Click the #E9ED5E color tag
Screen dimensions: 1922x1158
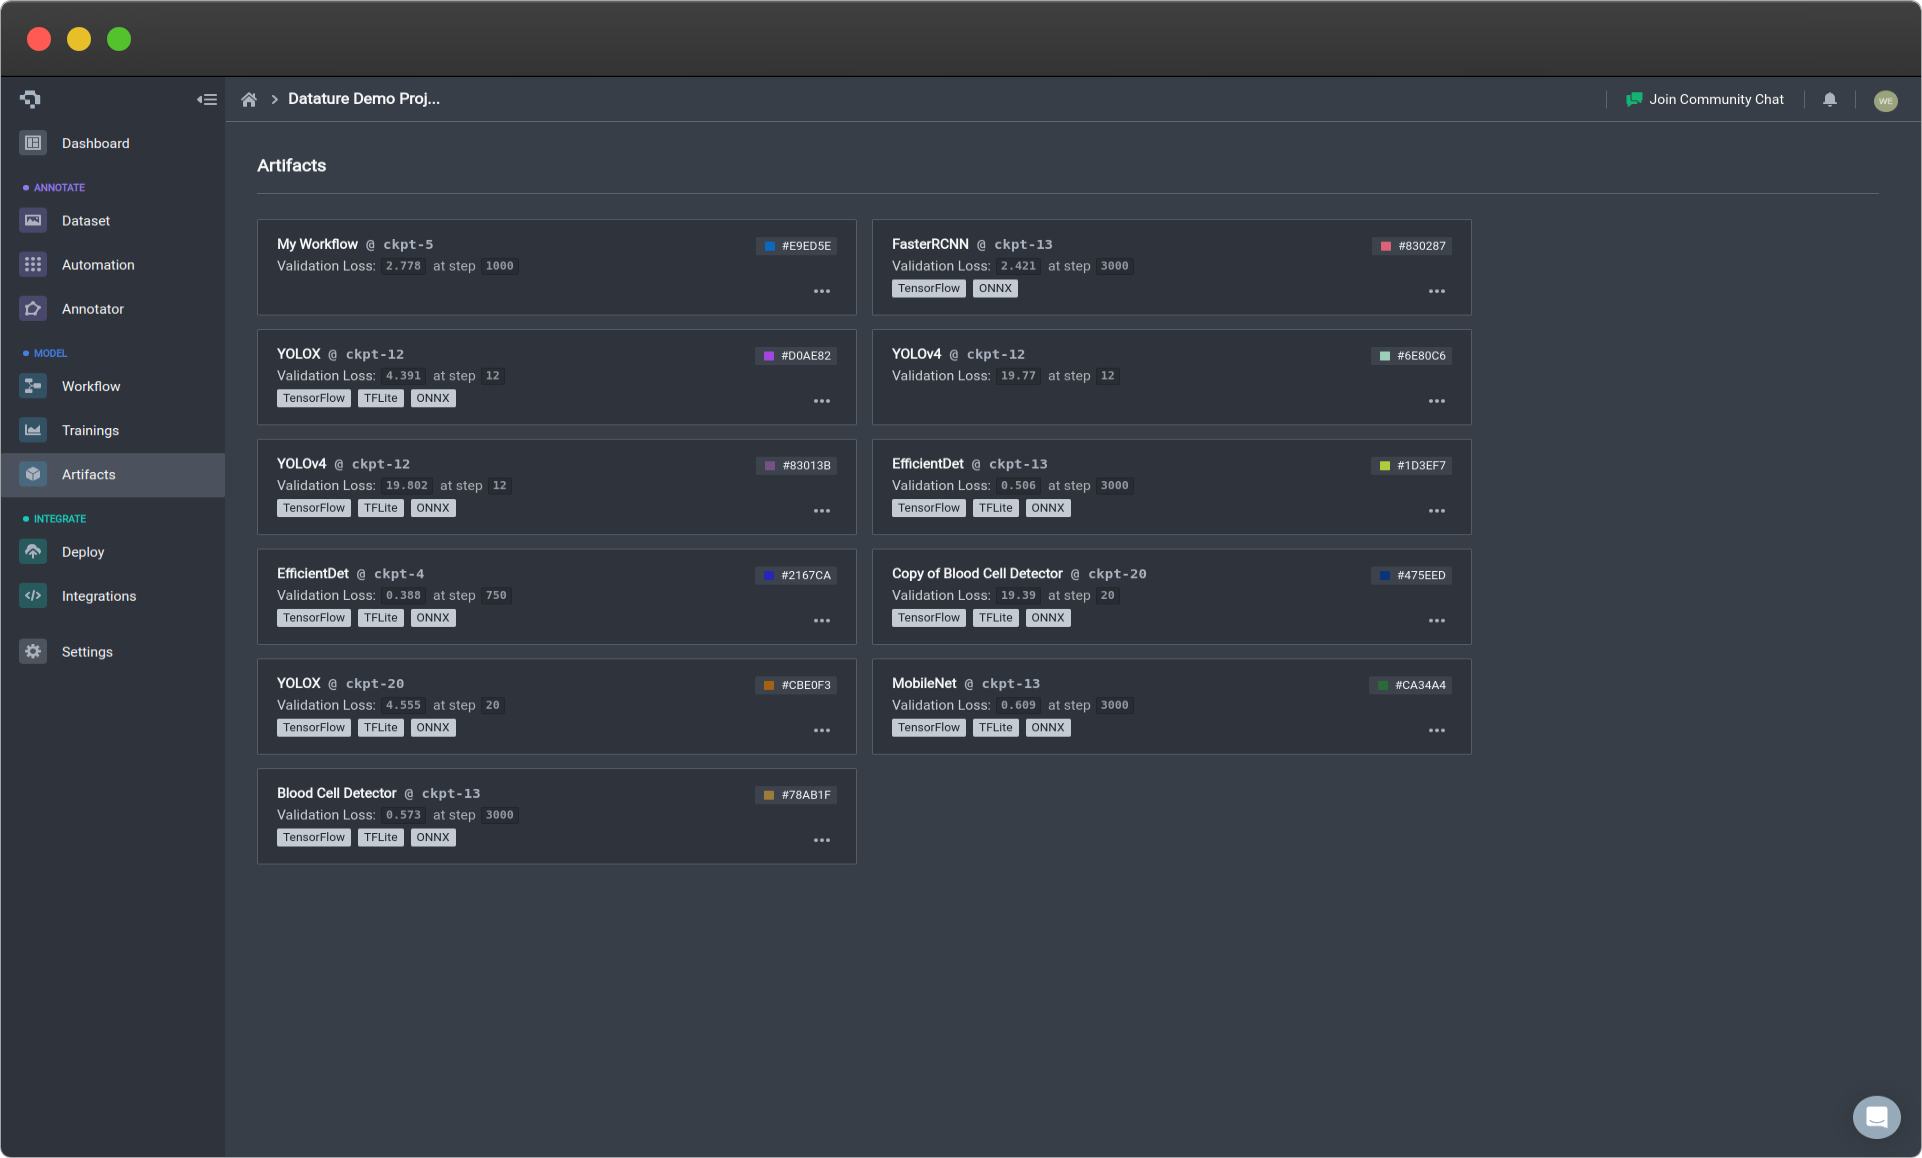[x=797, y=246]
